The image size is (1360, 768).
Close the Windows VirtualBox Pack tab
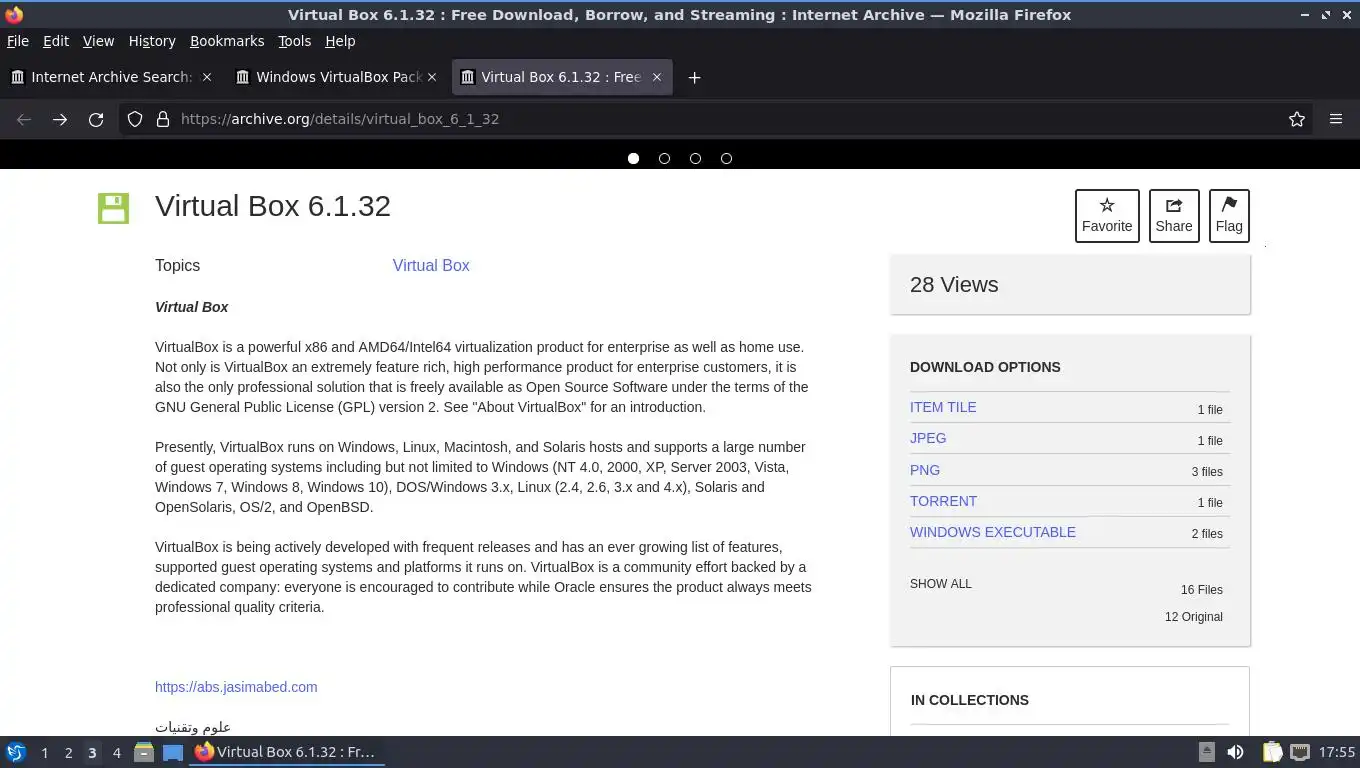click(432, 77)
